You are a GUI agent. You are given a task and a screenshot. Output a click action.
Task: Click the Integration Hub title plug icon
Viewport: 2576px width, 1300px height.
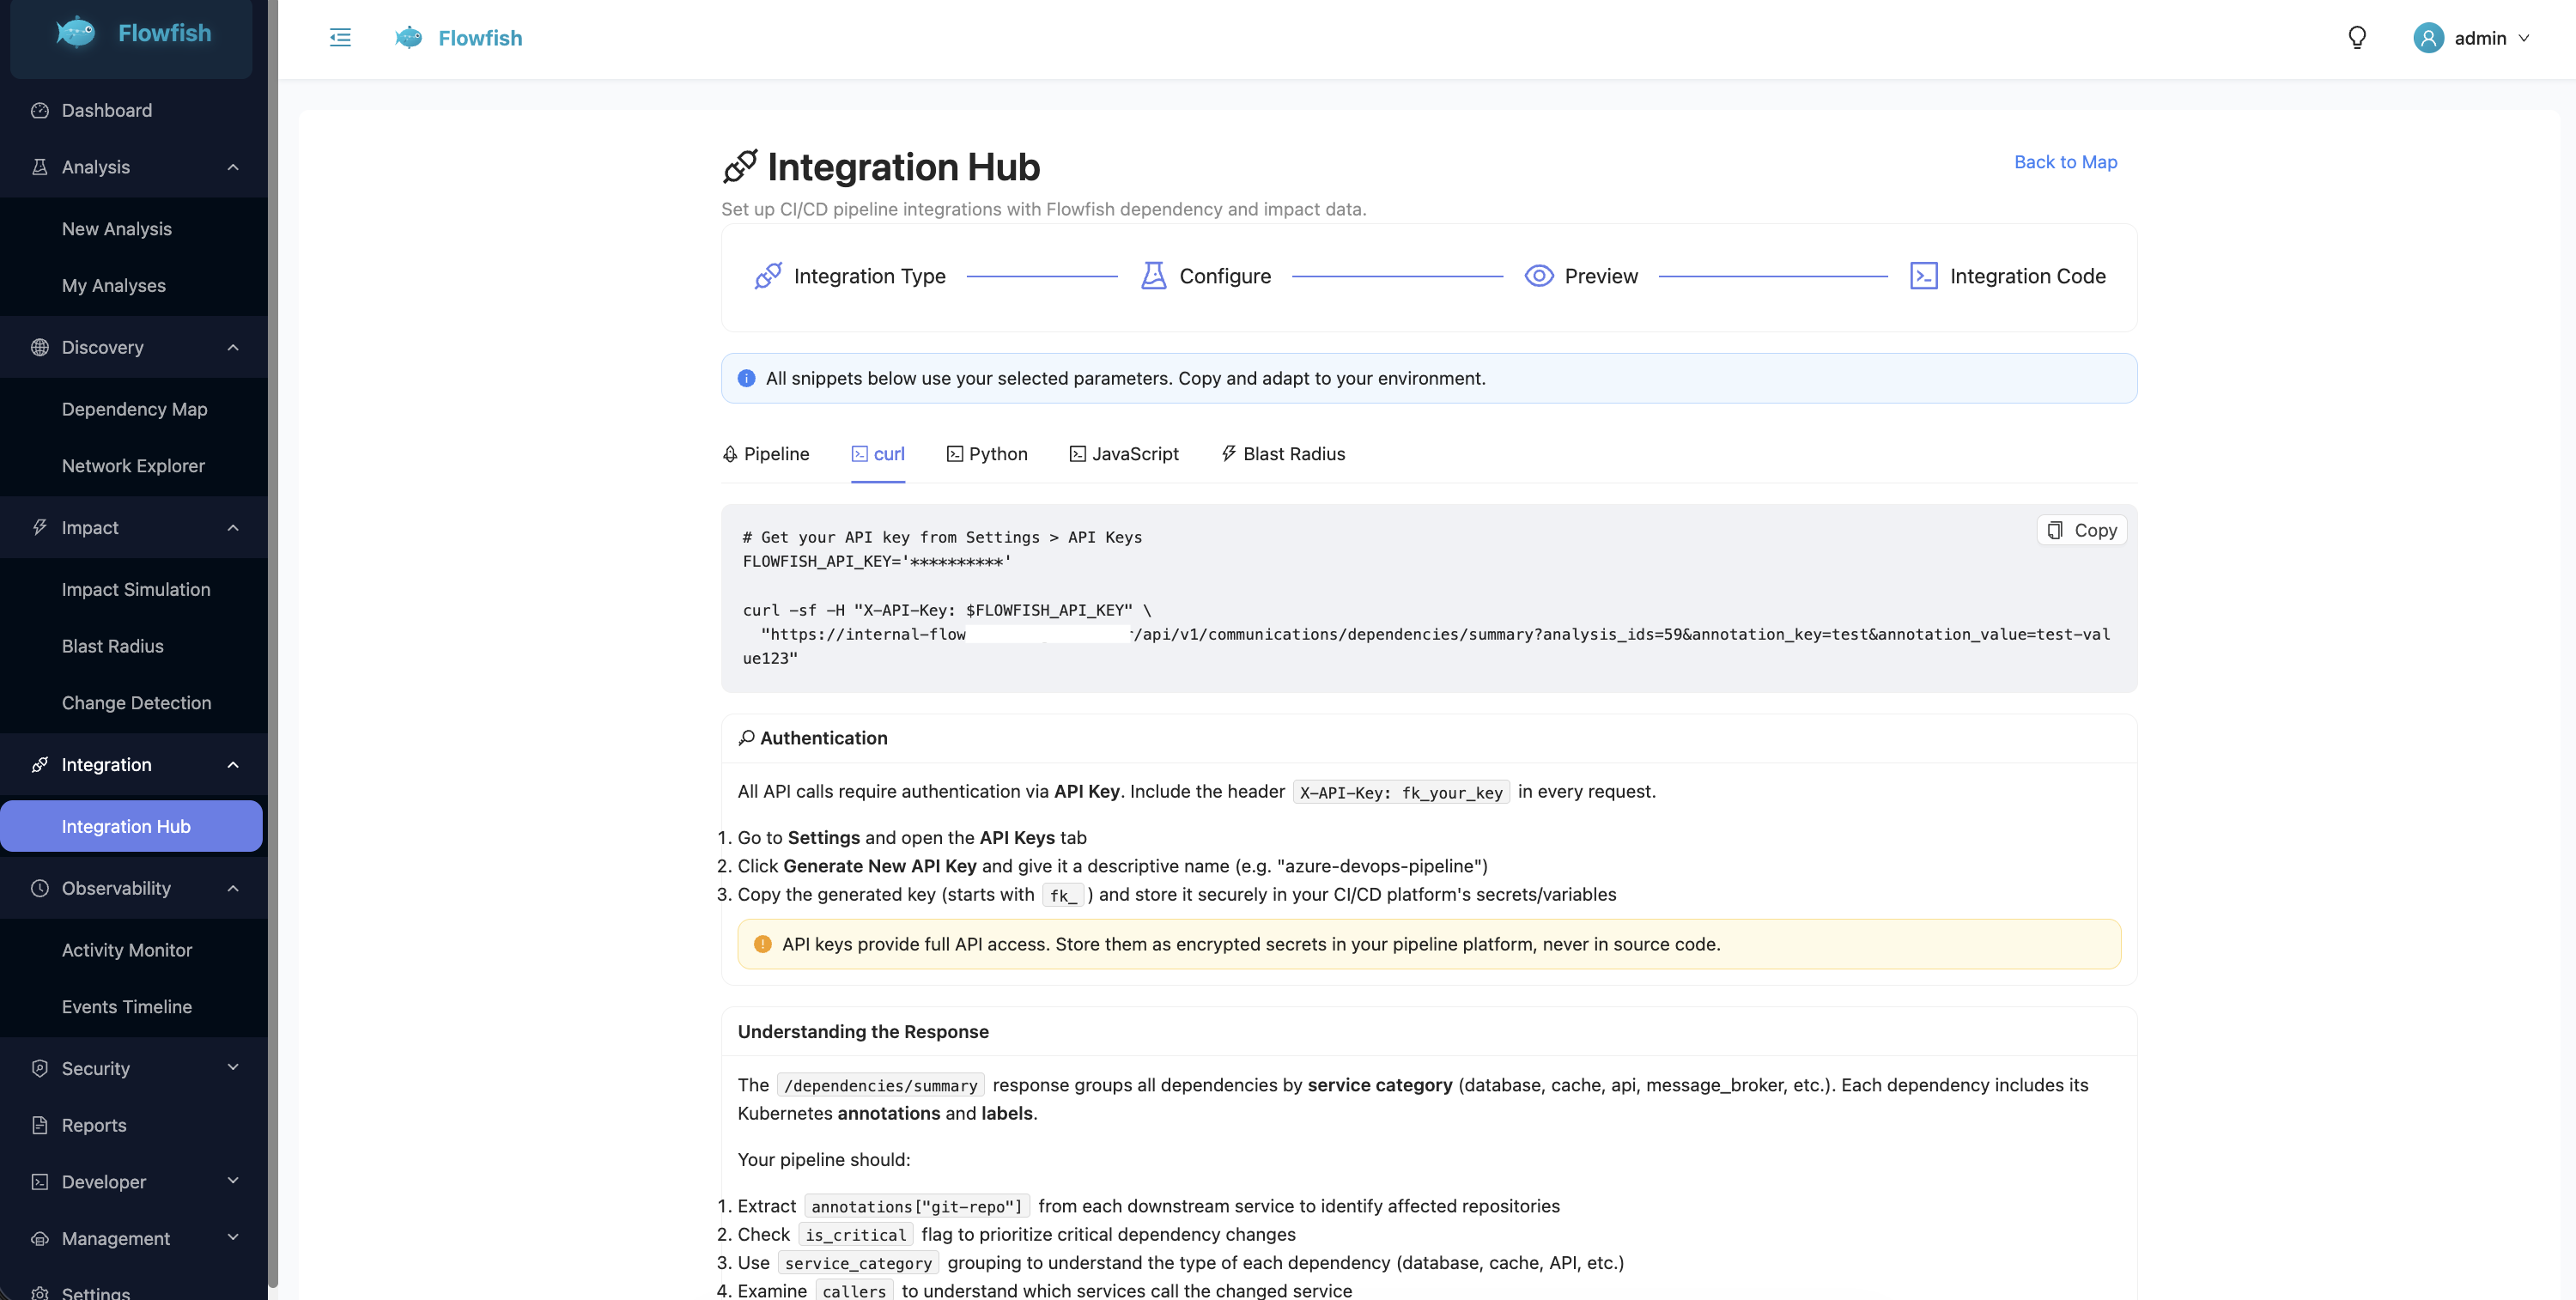(740, 166)
